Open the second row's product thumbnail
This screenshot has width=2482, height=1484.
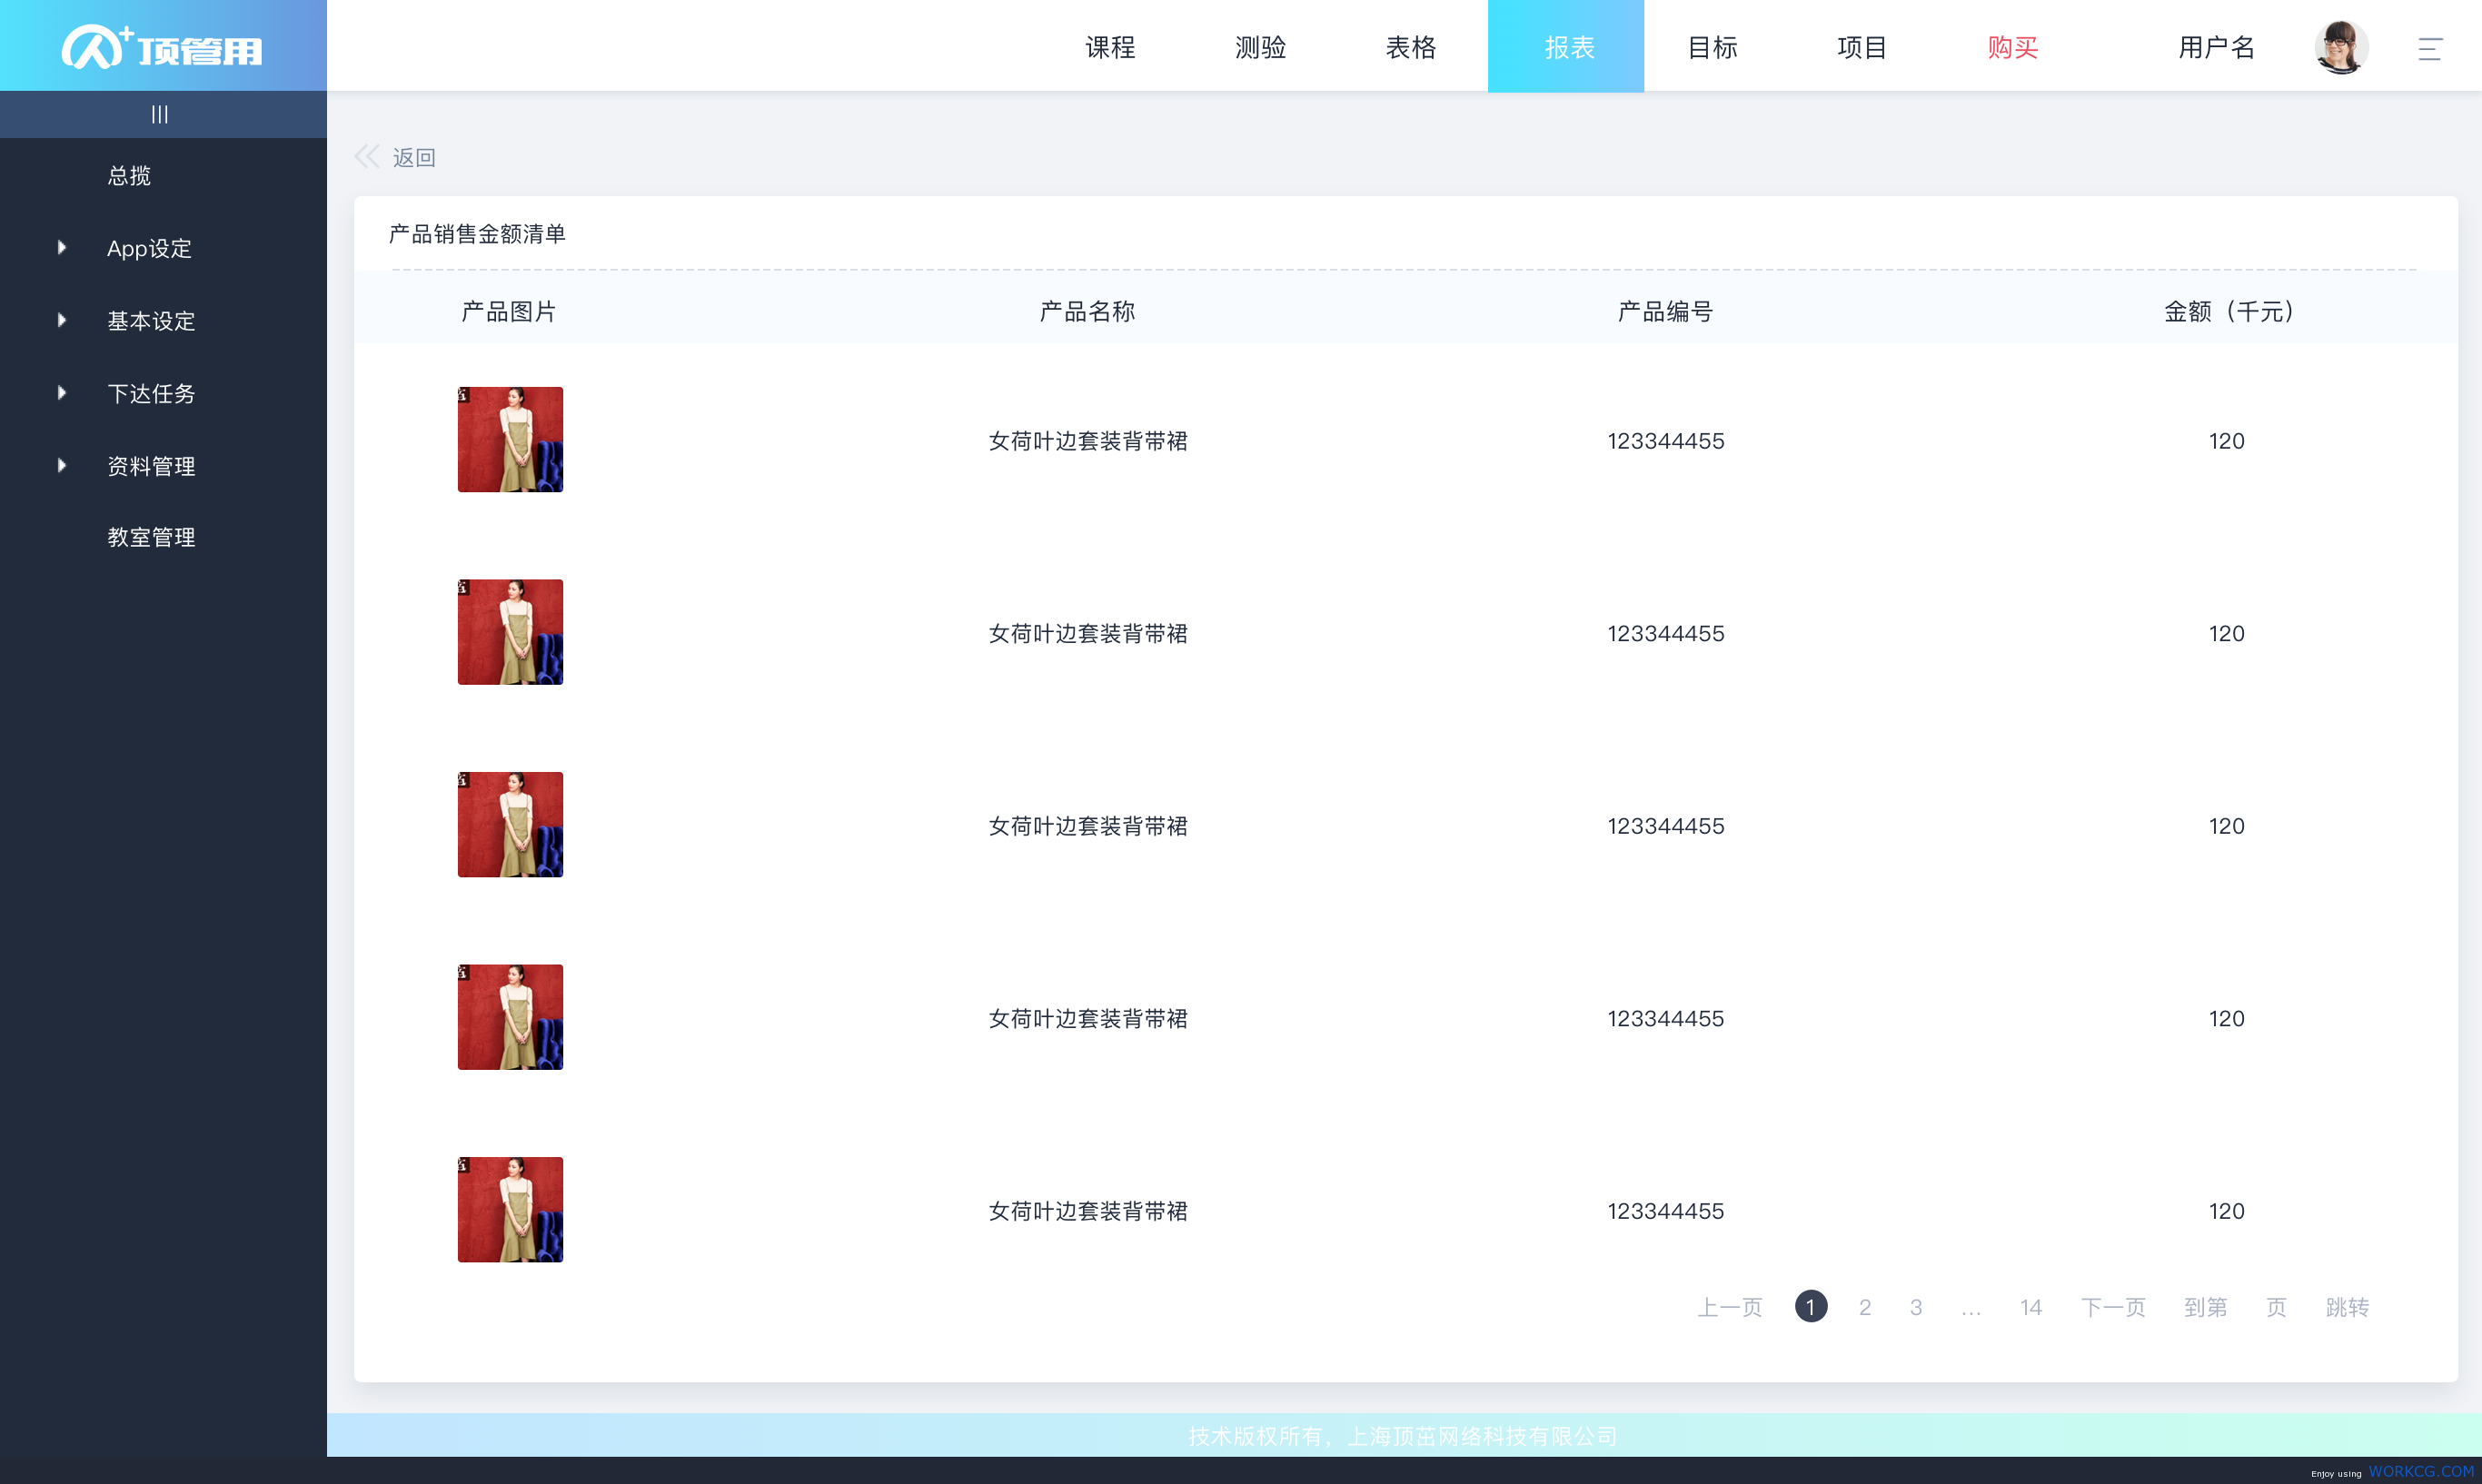(510, 632)
